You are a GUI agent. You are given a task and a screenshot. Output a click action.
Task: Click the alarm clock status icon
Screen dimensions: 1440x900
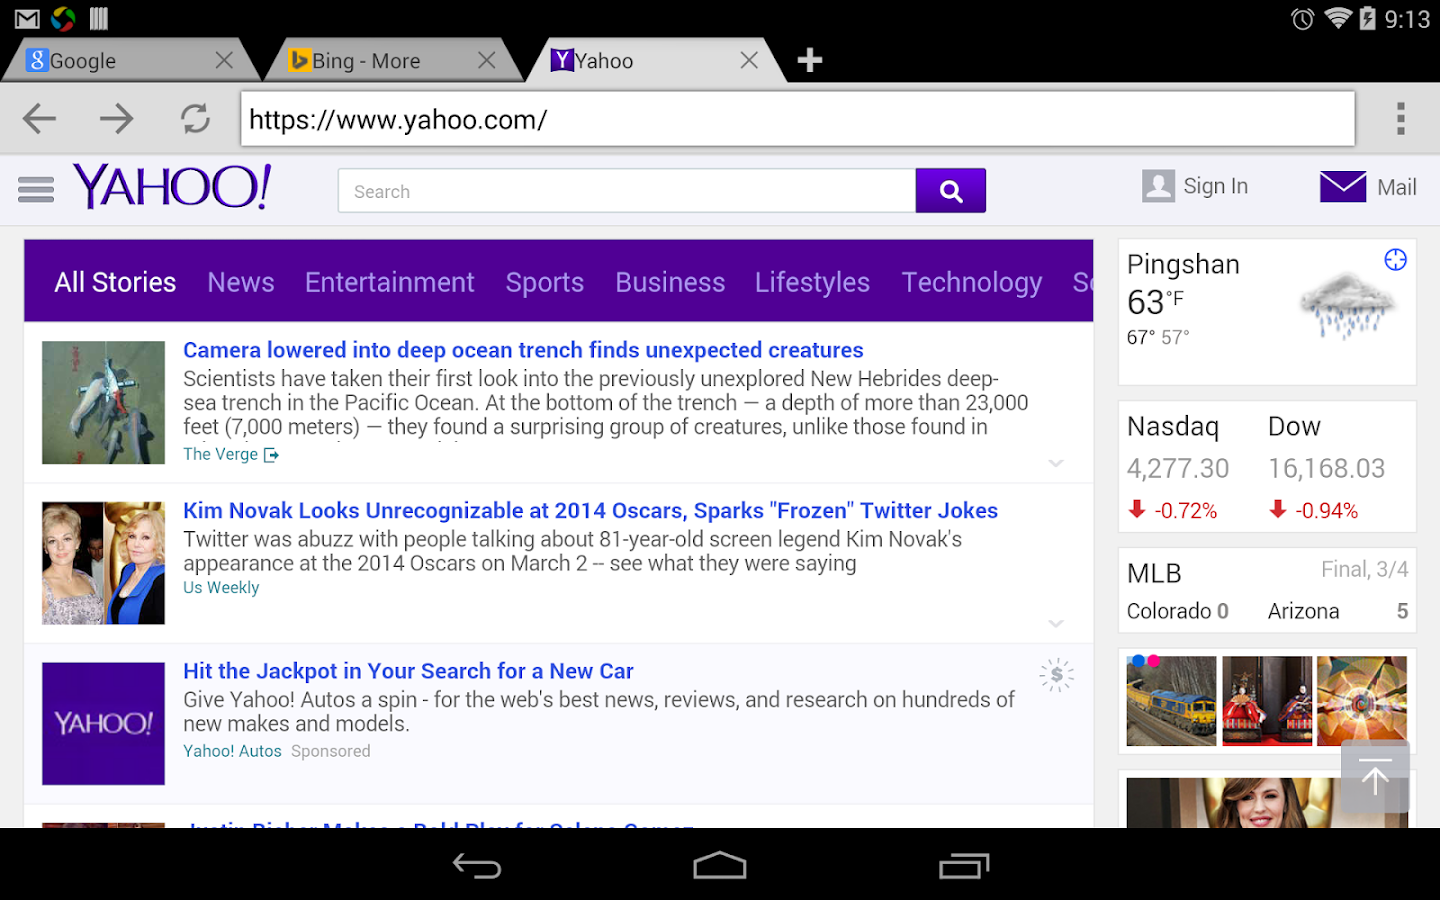1302,19
